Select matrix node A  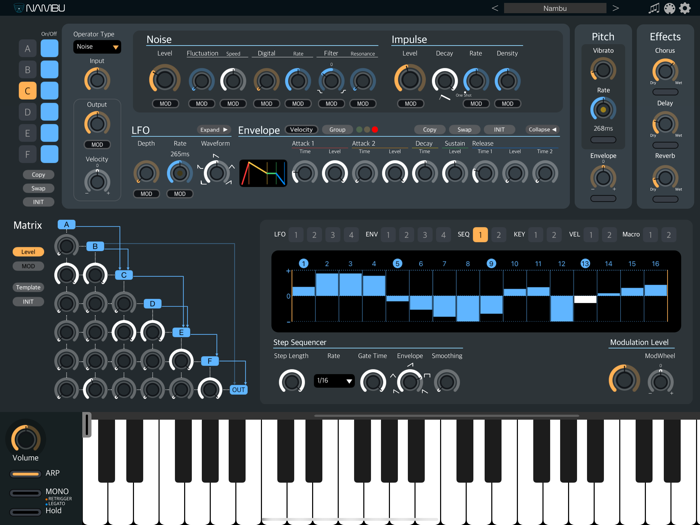[x=67, y=225]
